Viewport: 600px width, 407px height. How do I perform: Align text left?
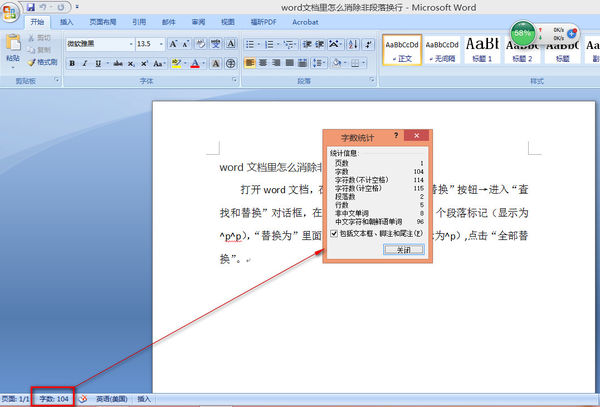[x=250, y=63]
